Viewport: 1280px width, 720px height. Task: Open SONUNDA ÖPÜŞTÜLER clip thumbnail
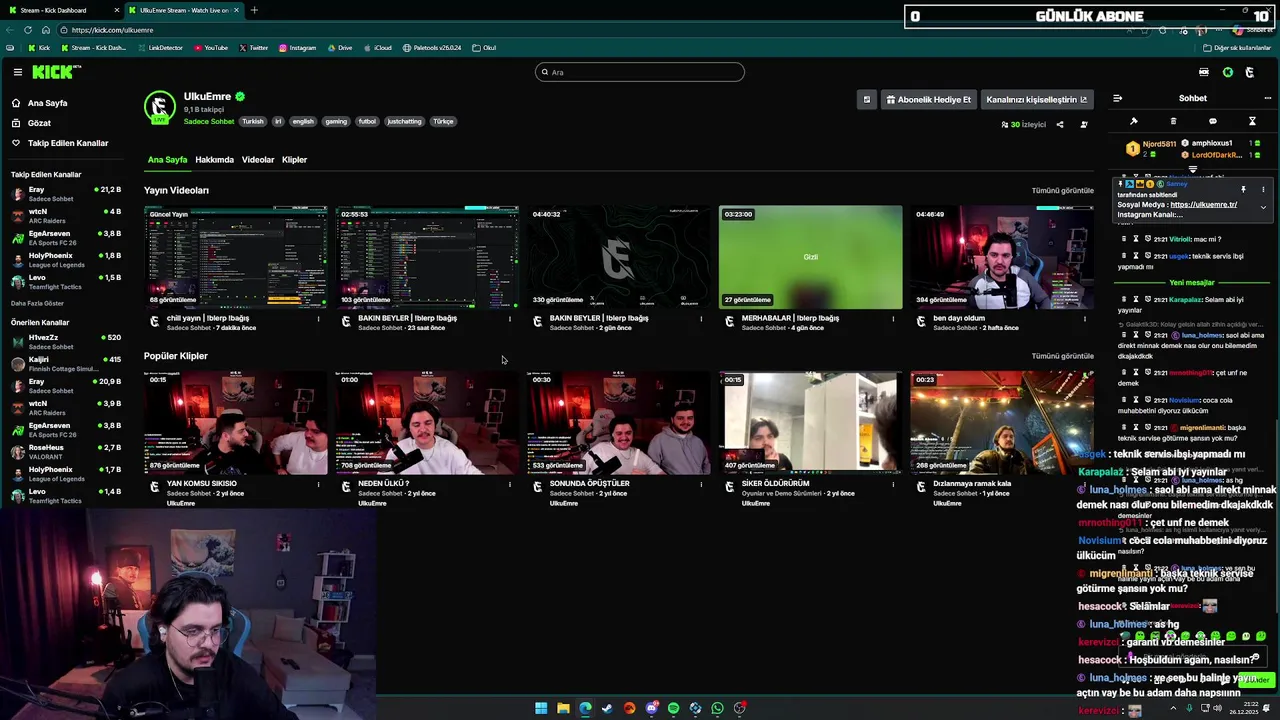point(619,423)
